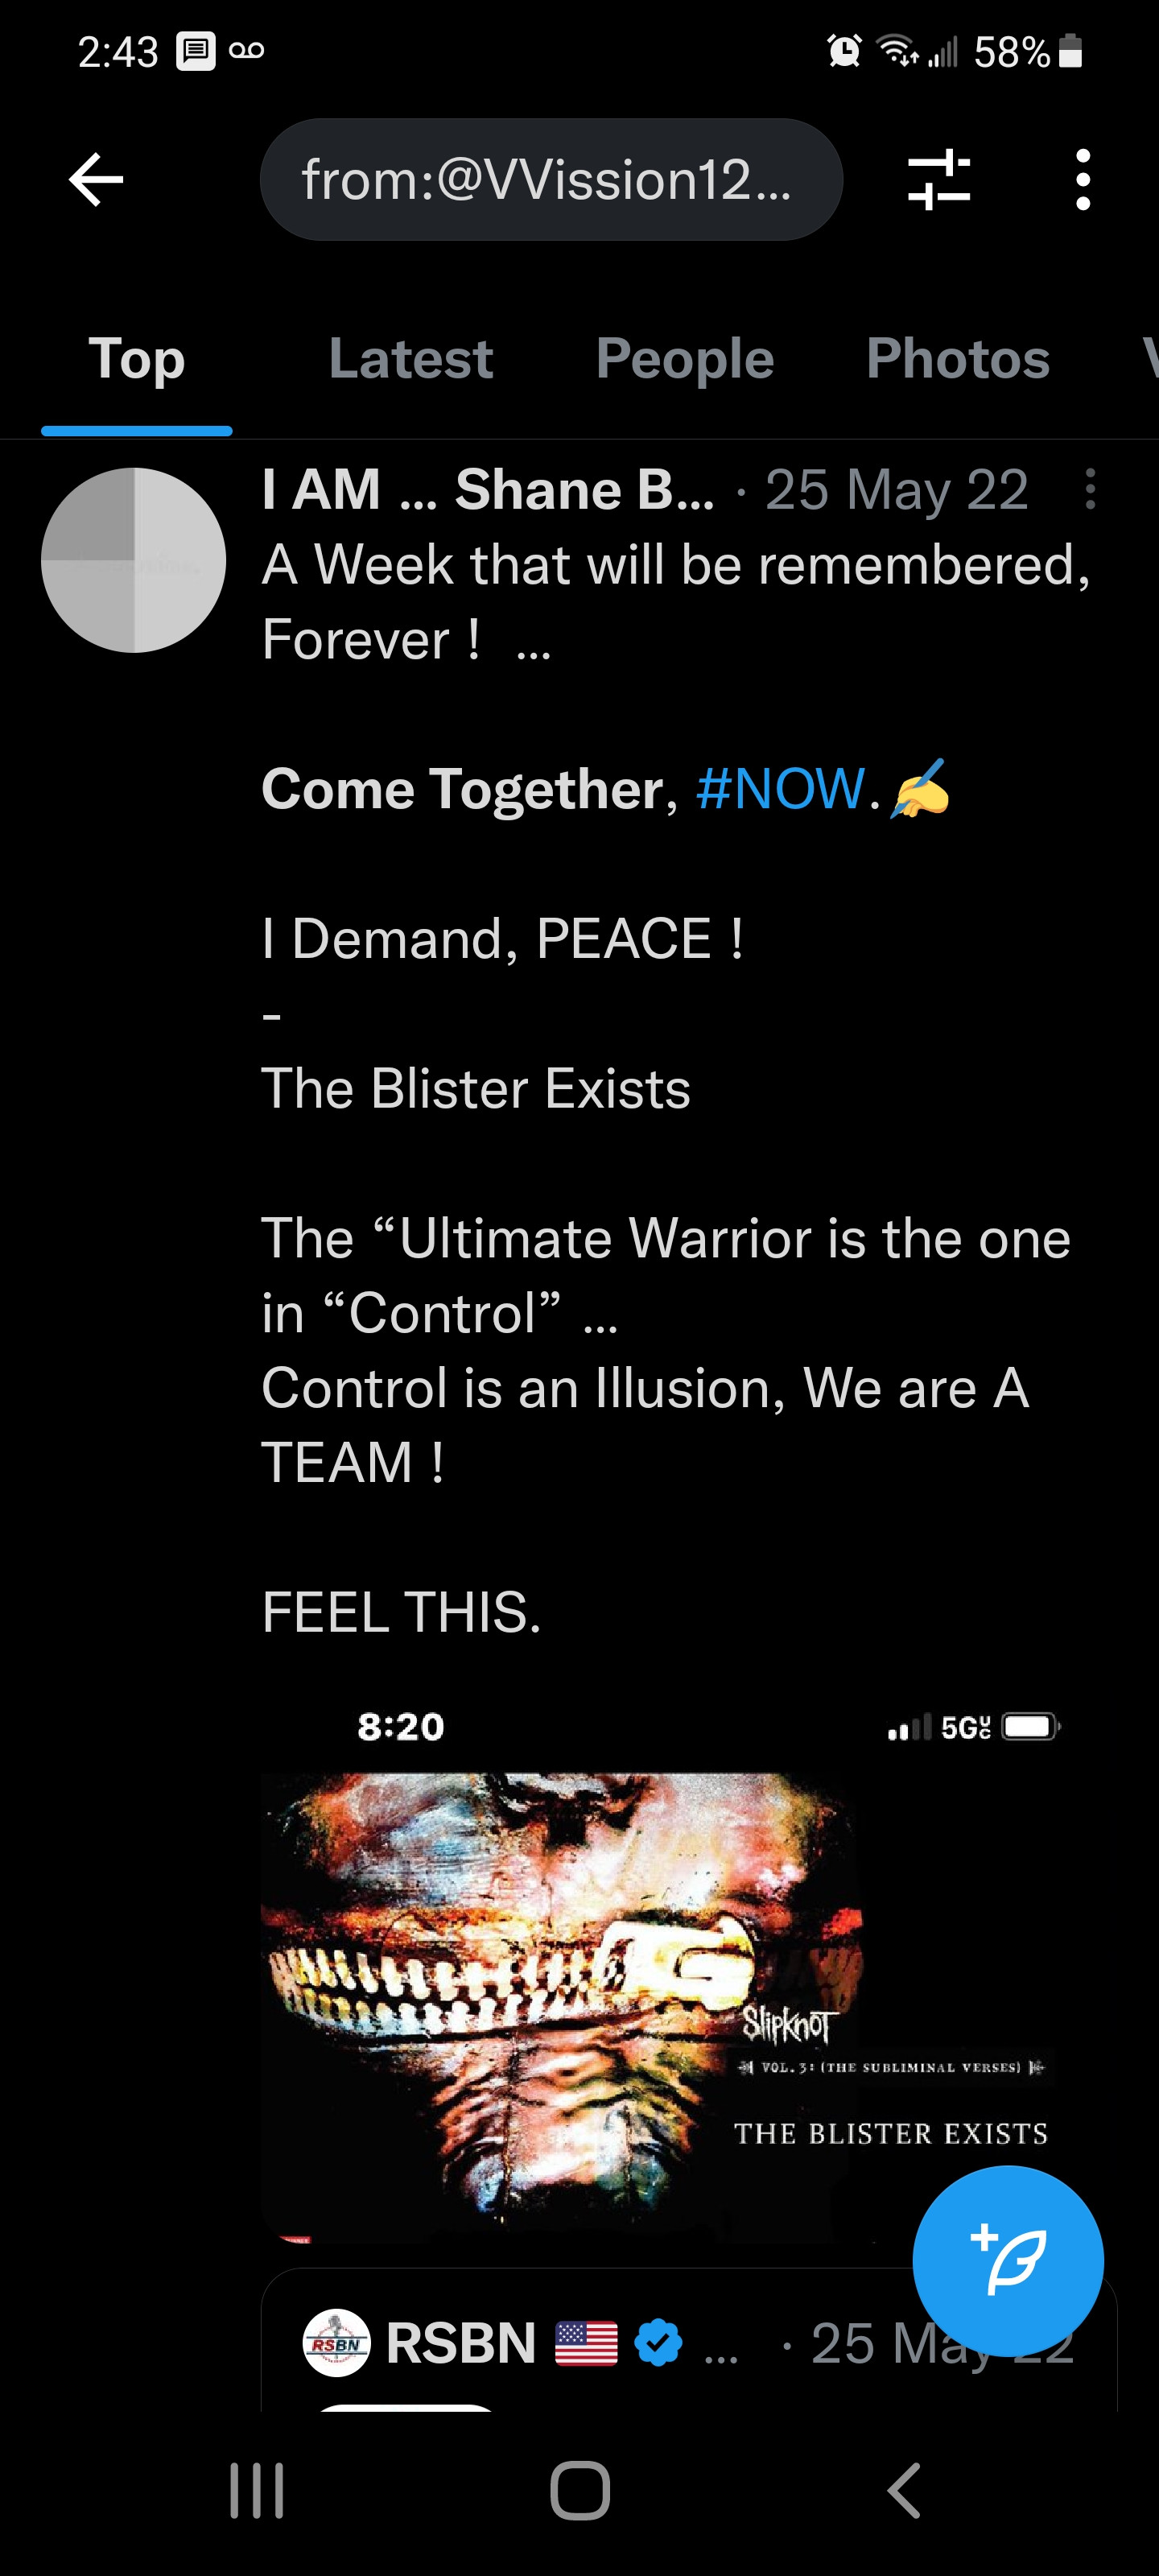Tap the Android home button
Viewport: 1159px width, 2576px height.
tap(580, 2490)
